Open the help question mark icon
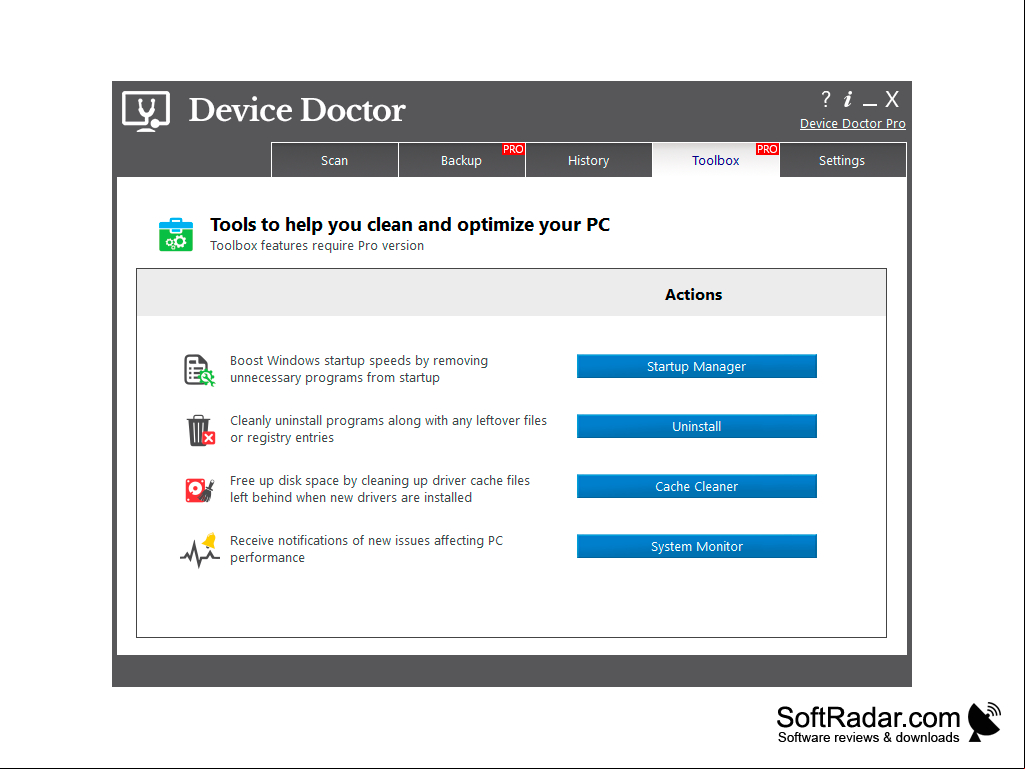 point(826,99)
